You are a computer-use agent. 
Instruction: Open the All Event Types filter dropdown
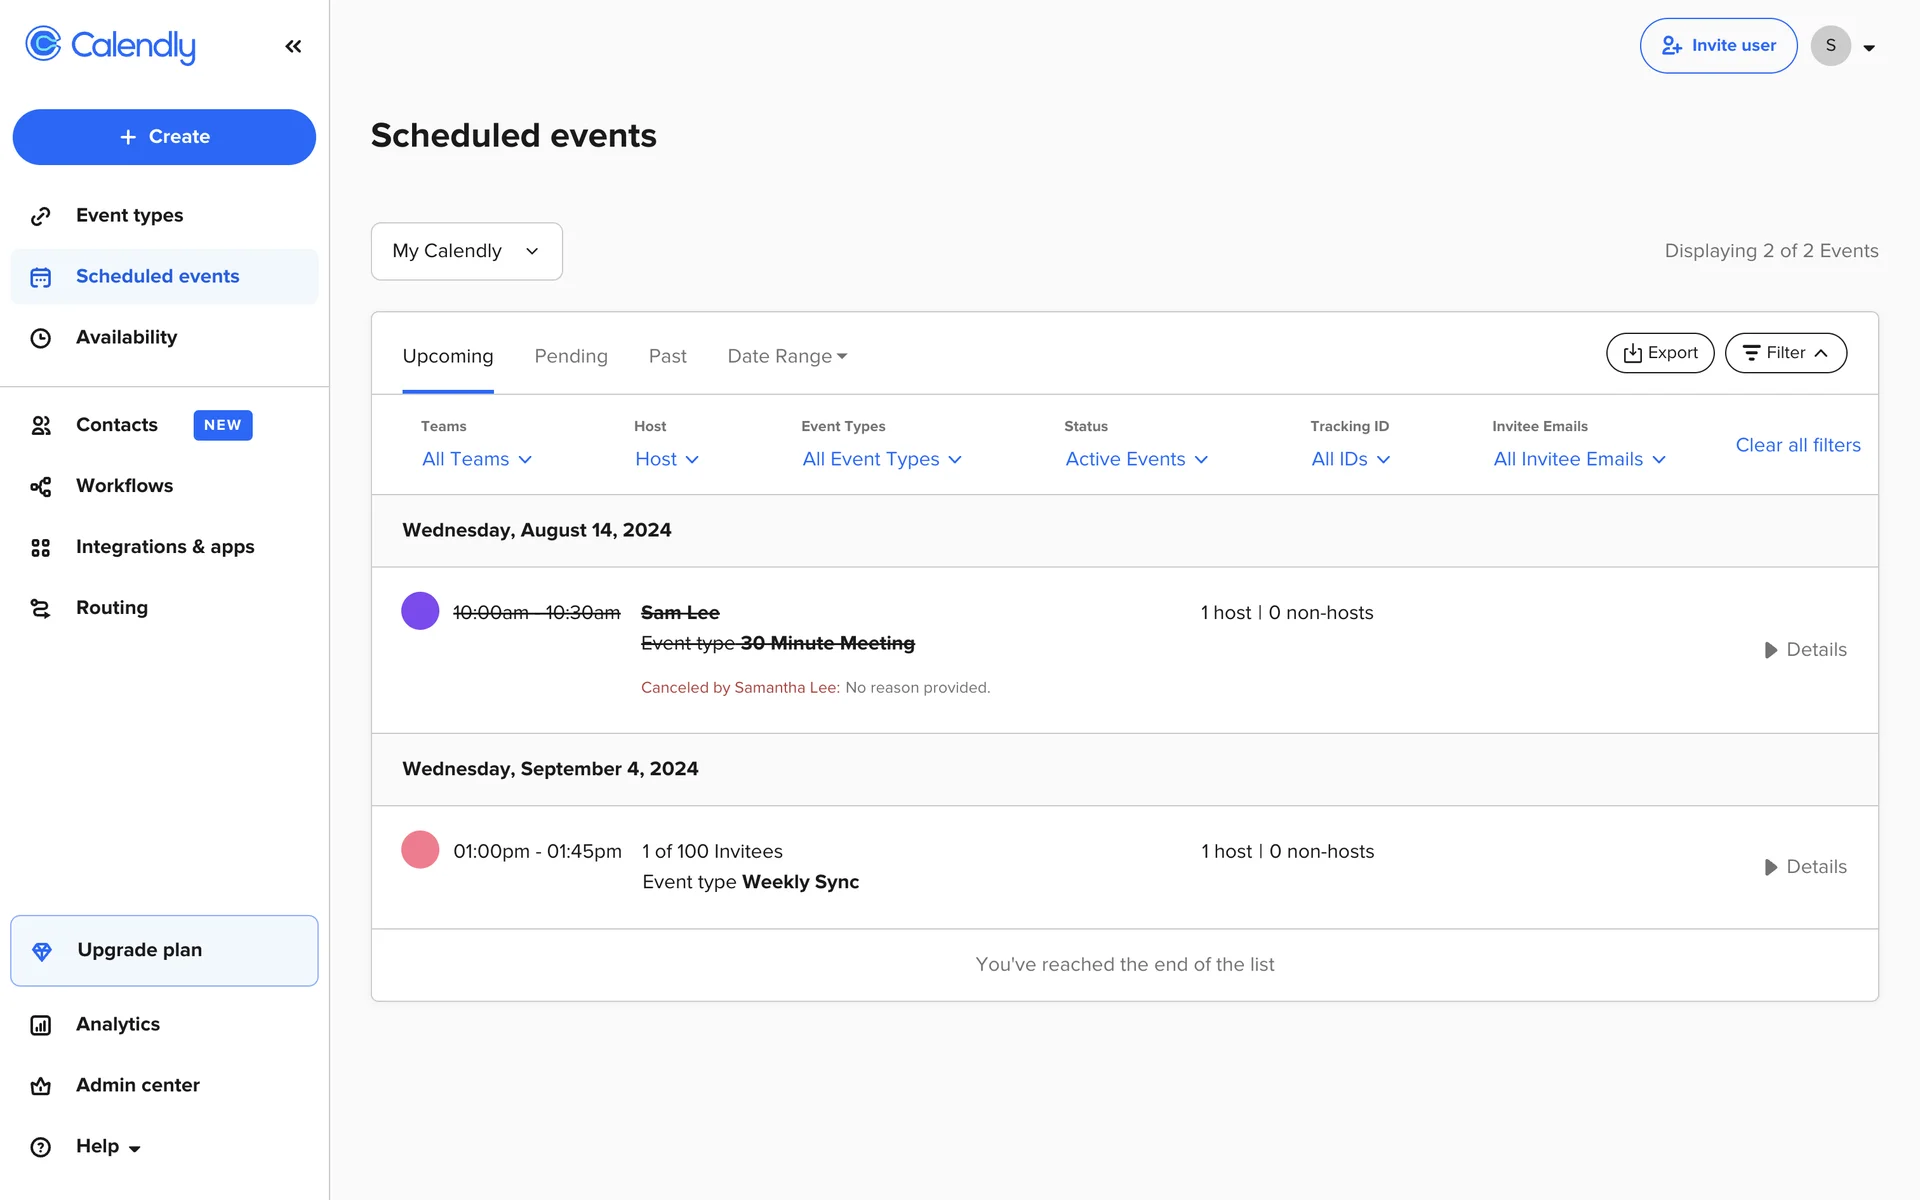coord(881,459)
